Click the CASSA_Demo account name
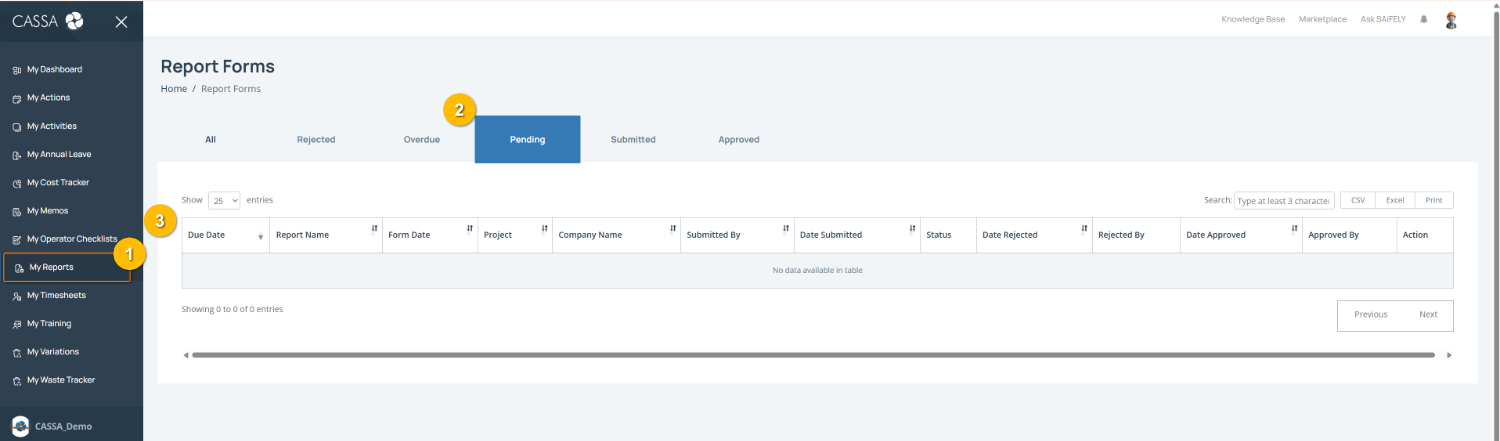This screenshot has width=1500, height=441. click(63, 426)
